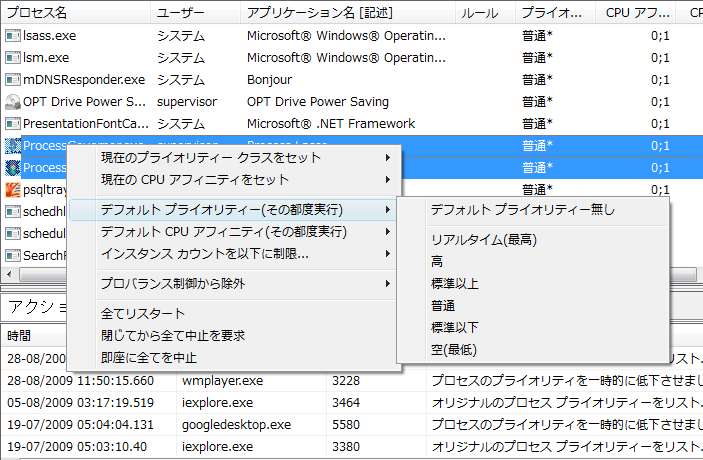Click the OPT Drive Power Saving icon
The height and width of the screenshot is (460, 703).
(x=13, y=102)
